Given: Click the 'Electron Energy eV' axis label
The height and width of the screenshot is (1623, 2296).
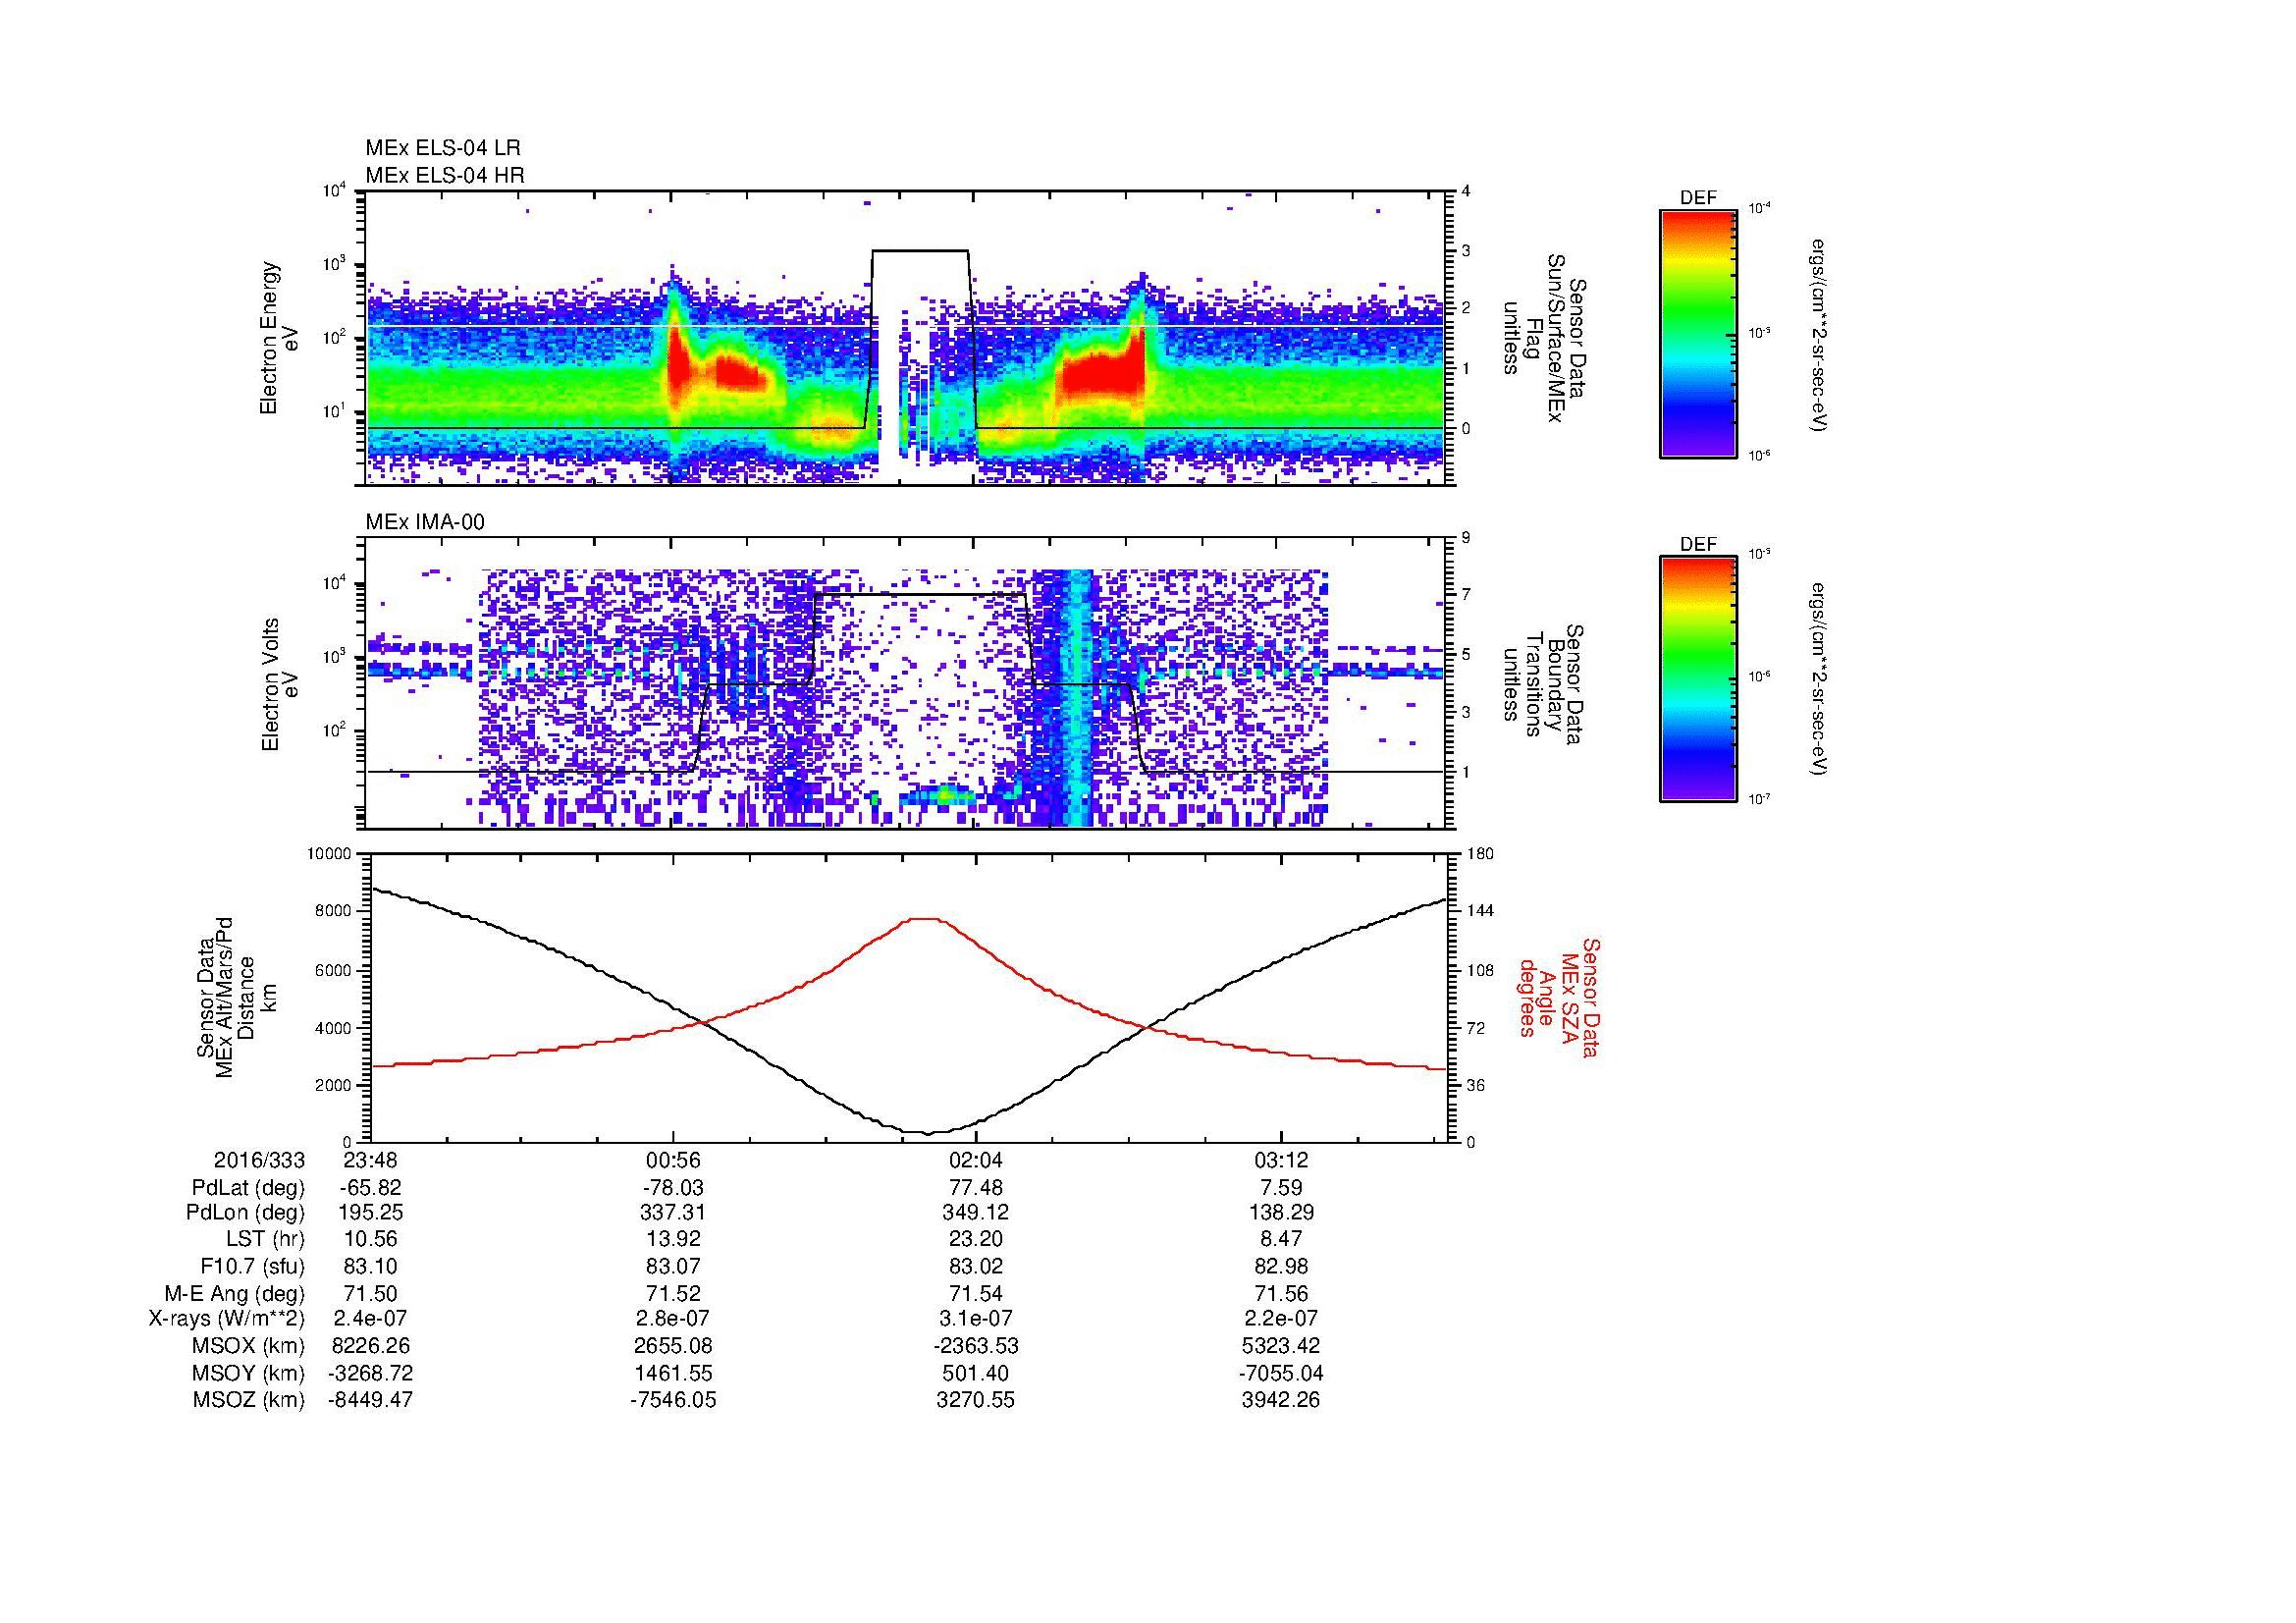Looking at the screenshot, I should pyautogui.click(x=280, y=338).
